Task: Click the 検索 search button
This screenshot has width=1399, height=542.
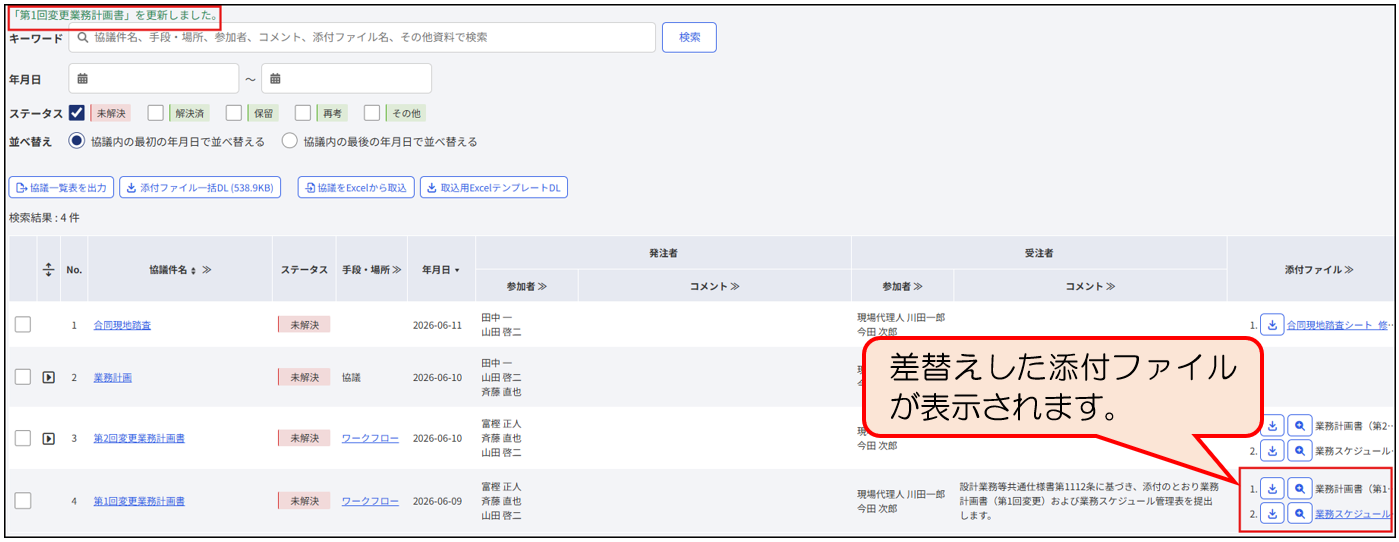Action: click(690, 37)
